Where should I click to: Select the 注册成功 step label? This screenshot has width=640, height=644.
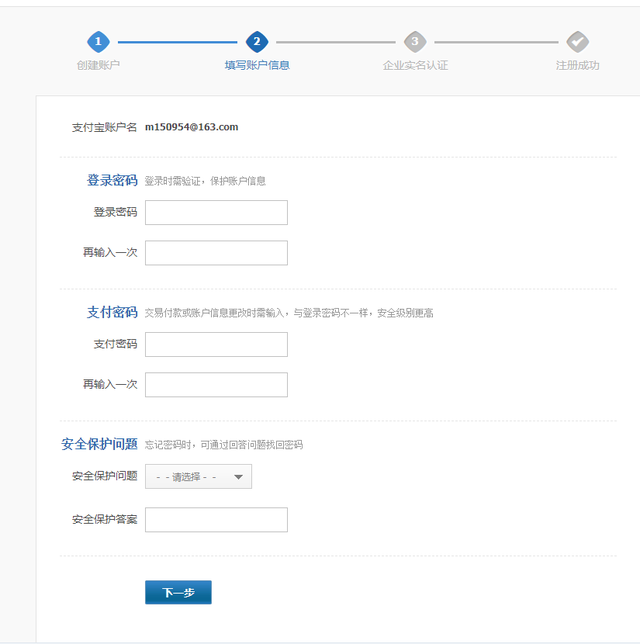[x=577, y=65]
